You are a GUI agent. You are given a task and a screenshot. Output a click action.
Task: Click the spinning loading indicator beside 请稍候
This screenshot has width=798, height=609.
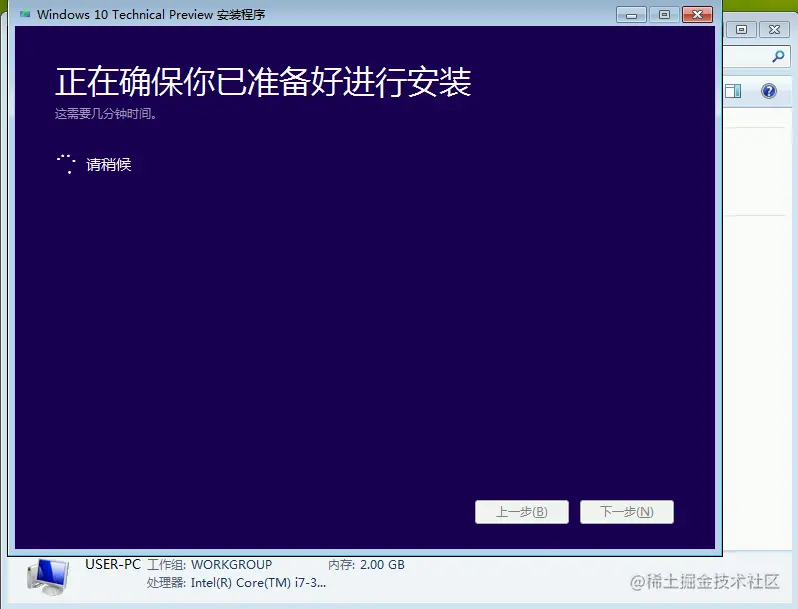pyautogui.click(x=66, y=164)
